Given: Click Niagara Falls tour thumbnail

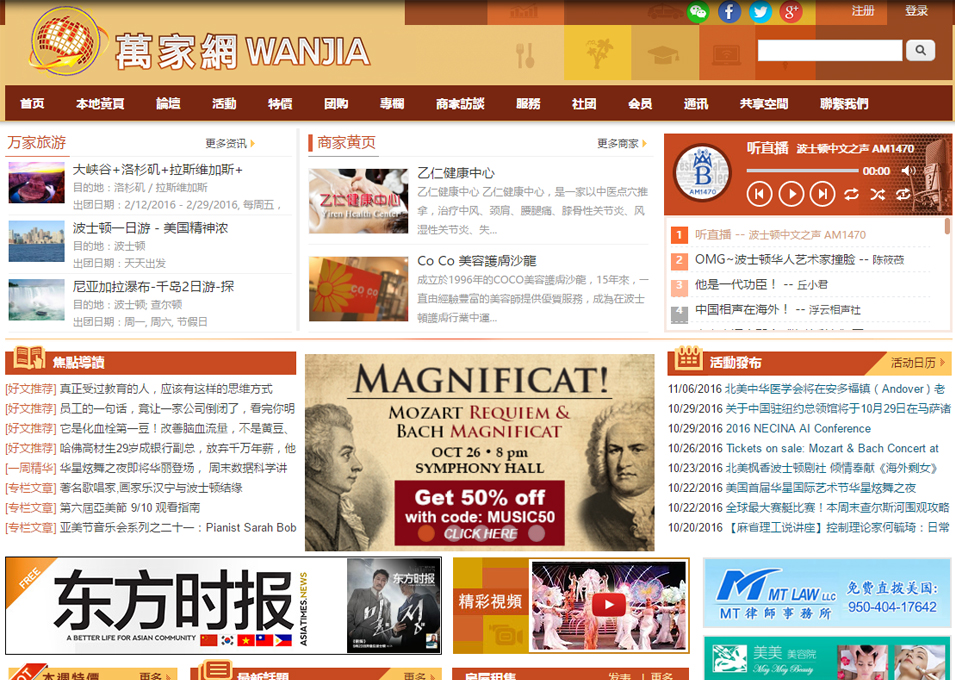Looking at the screenshot, I should point(37,300).
